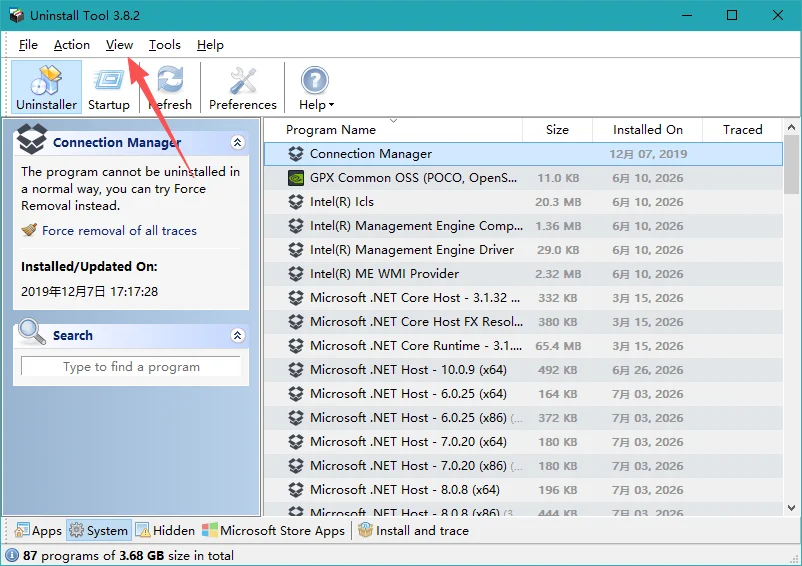Collapse the Connection Manager info panel
This screenshot has width=802, height=566.
point(237,143)
